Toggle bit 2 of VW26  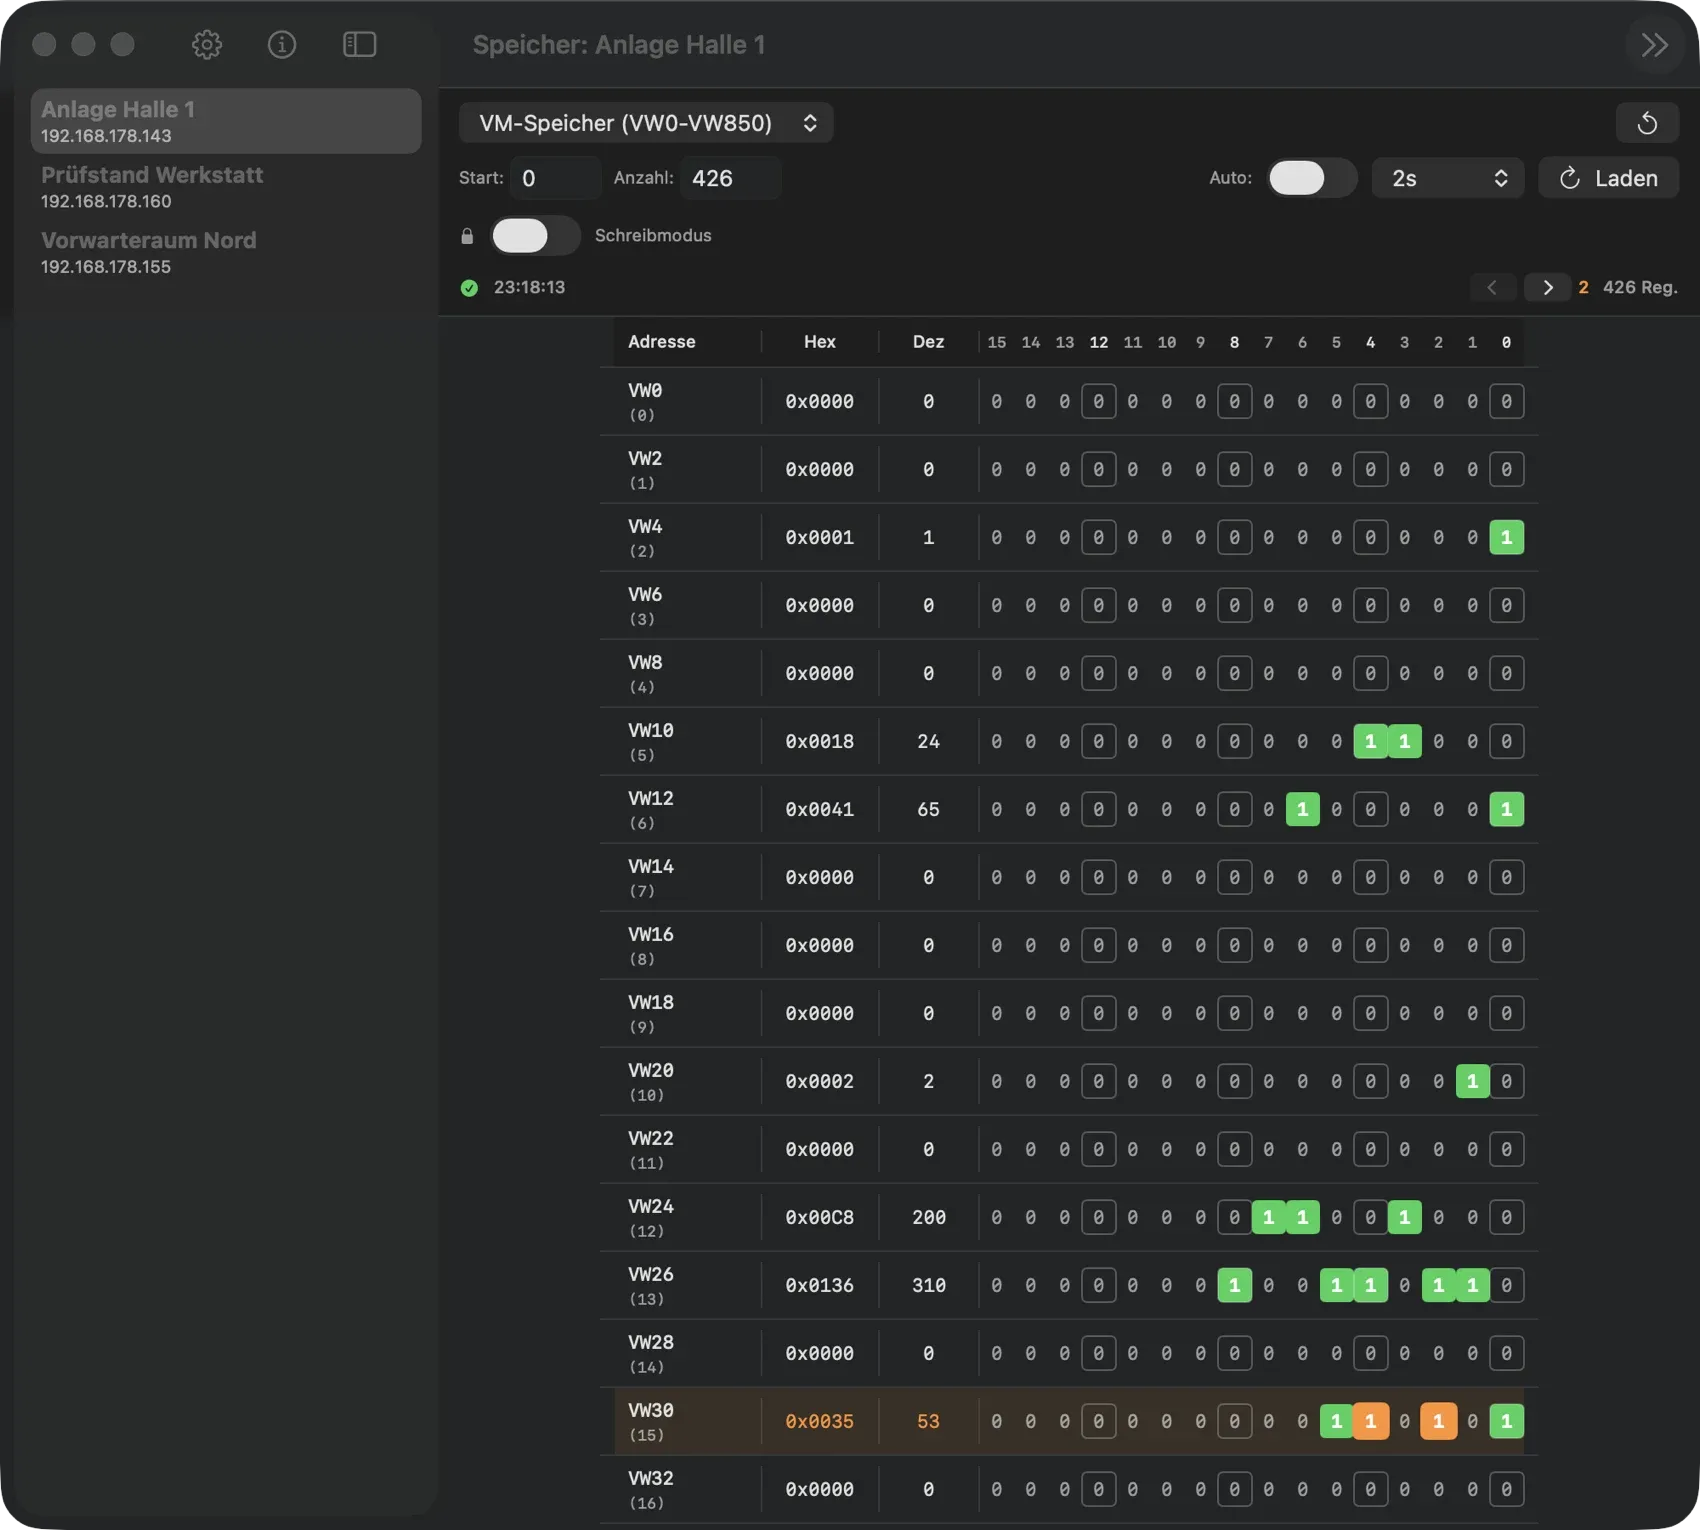pyautogui.click(x=1438, y=1286)
